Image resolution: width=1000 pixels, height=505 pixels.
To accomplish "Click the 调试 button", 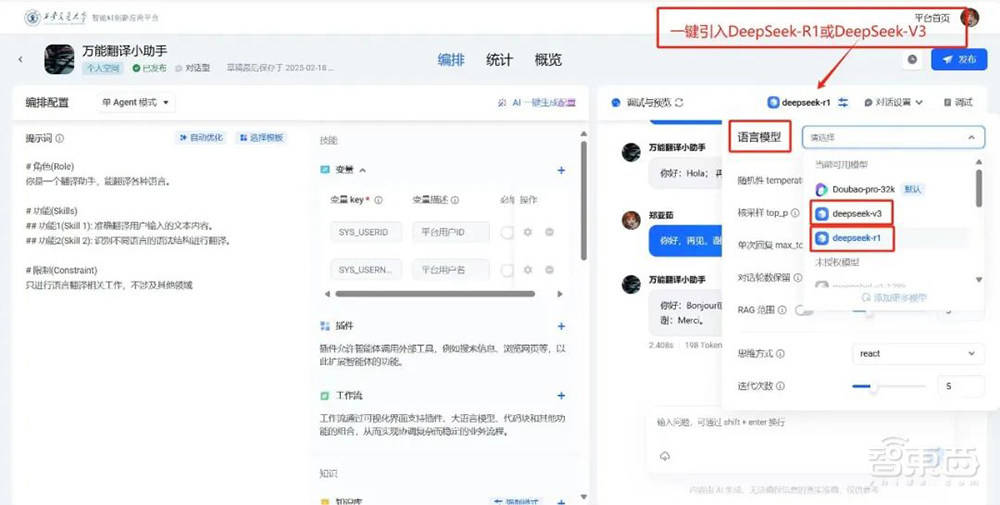I will click(959, 102).
